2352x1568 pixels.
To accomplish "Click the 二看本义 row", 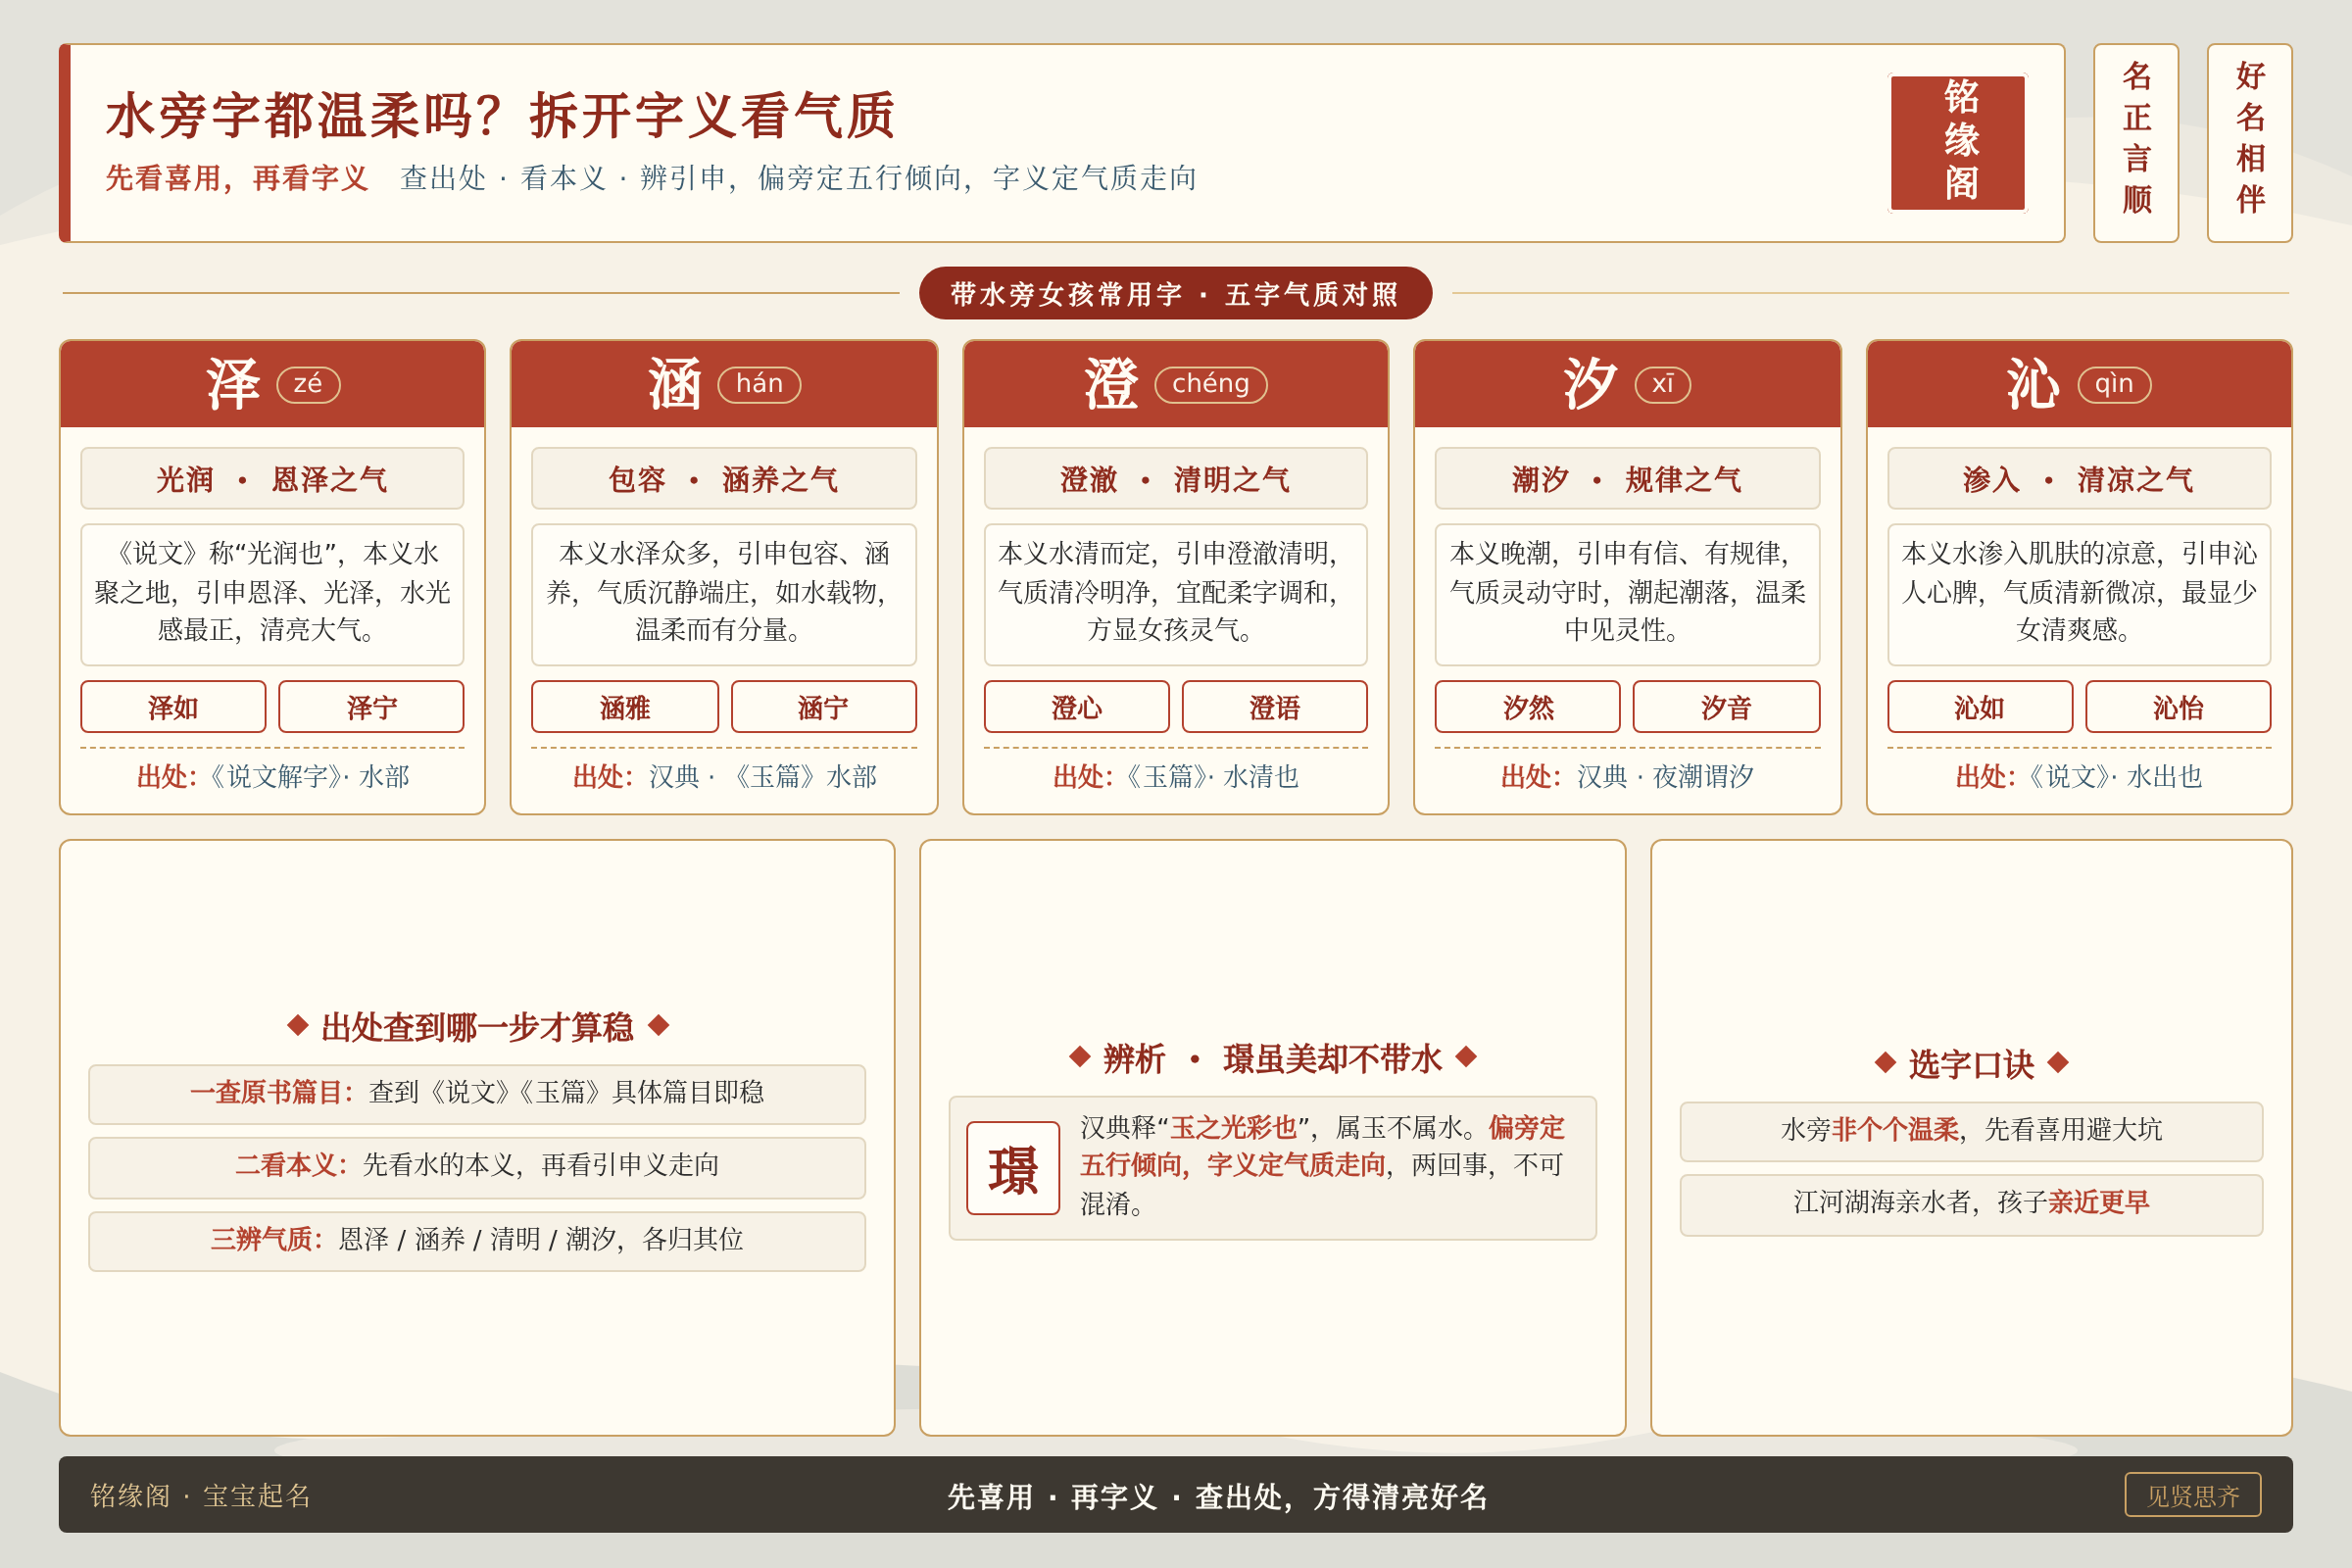I will [477, 1167].
